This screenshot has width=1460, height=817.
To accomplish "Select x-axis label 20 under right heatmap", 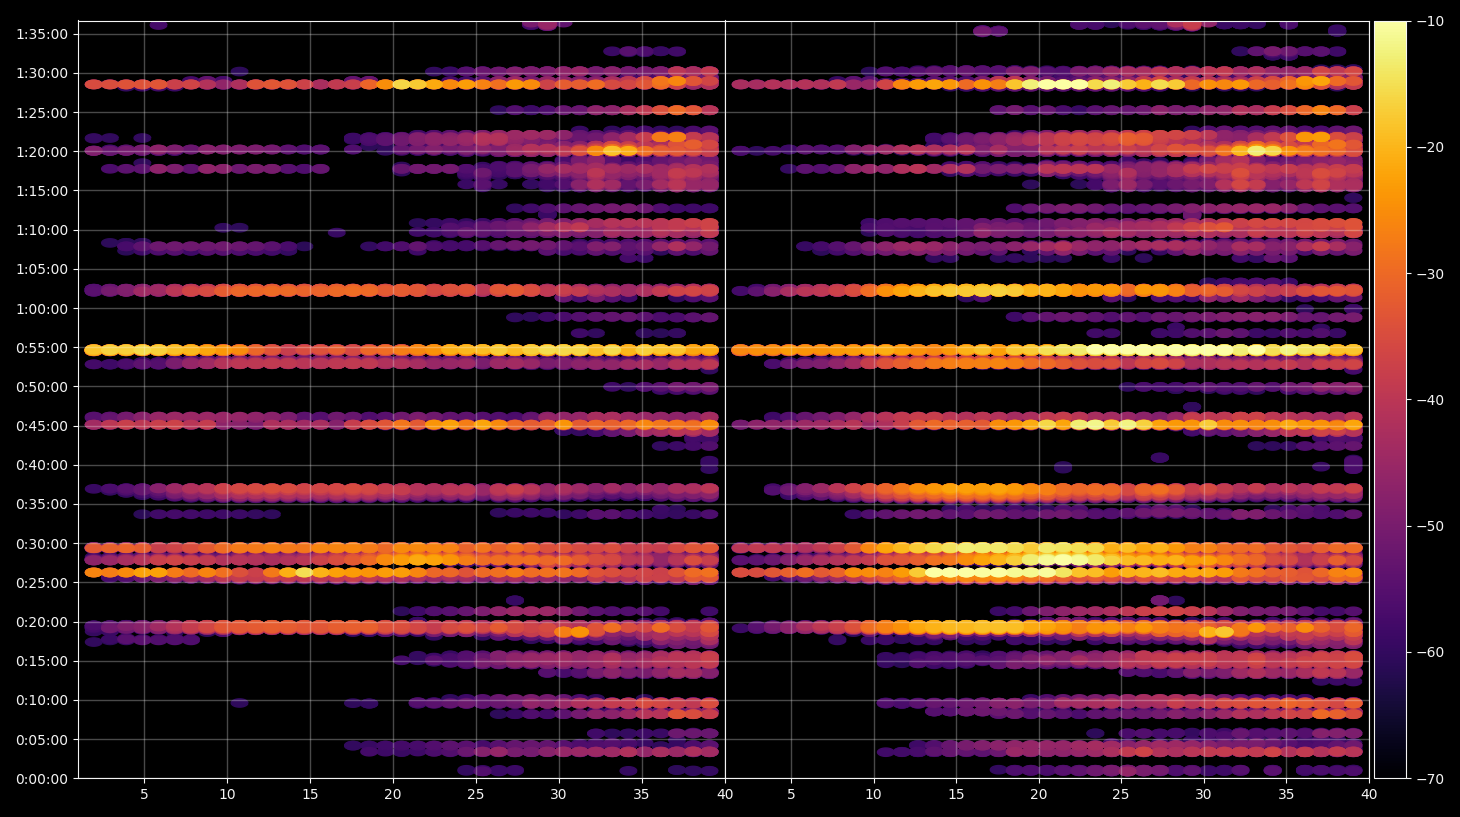I will (x=1039, y=795).
